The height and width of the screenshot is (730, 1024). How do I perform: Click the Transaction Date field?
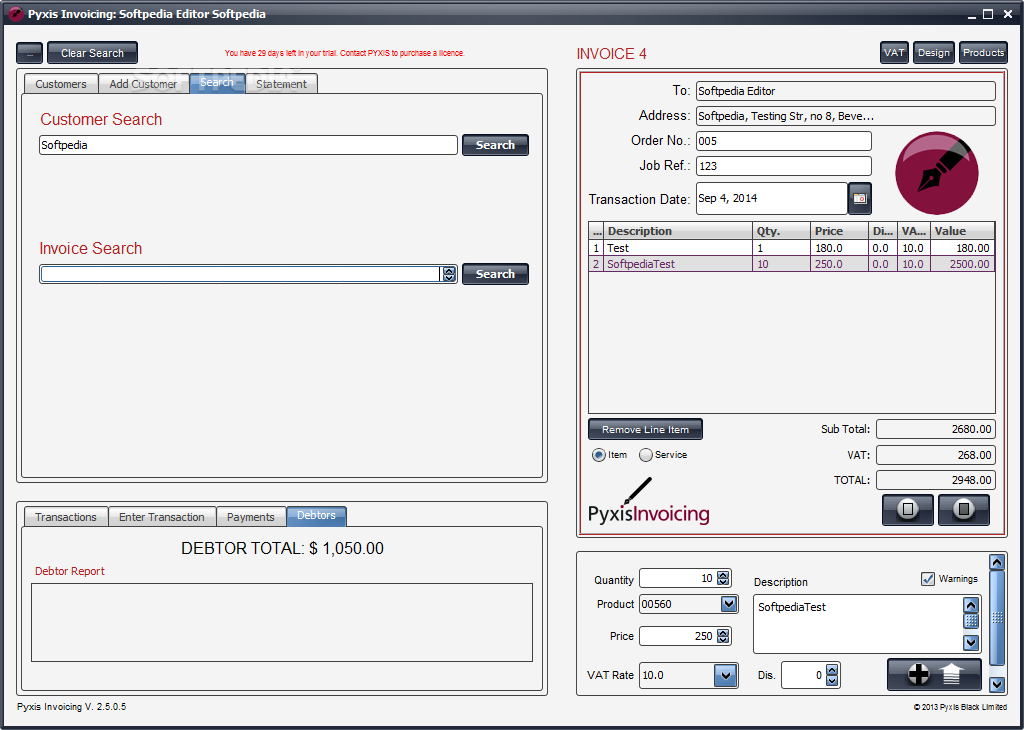(771, 198)
